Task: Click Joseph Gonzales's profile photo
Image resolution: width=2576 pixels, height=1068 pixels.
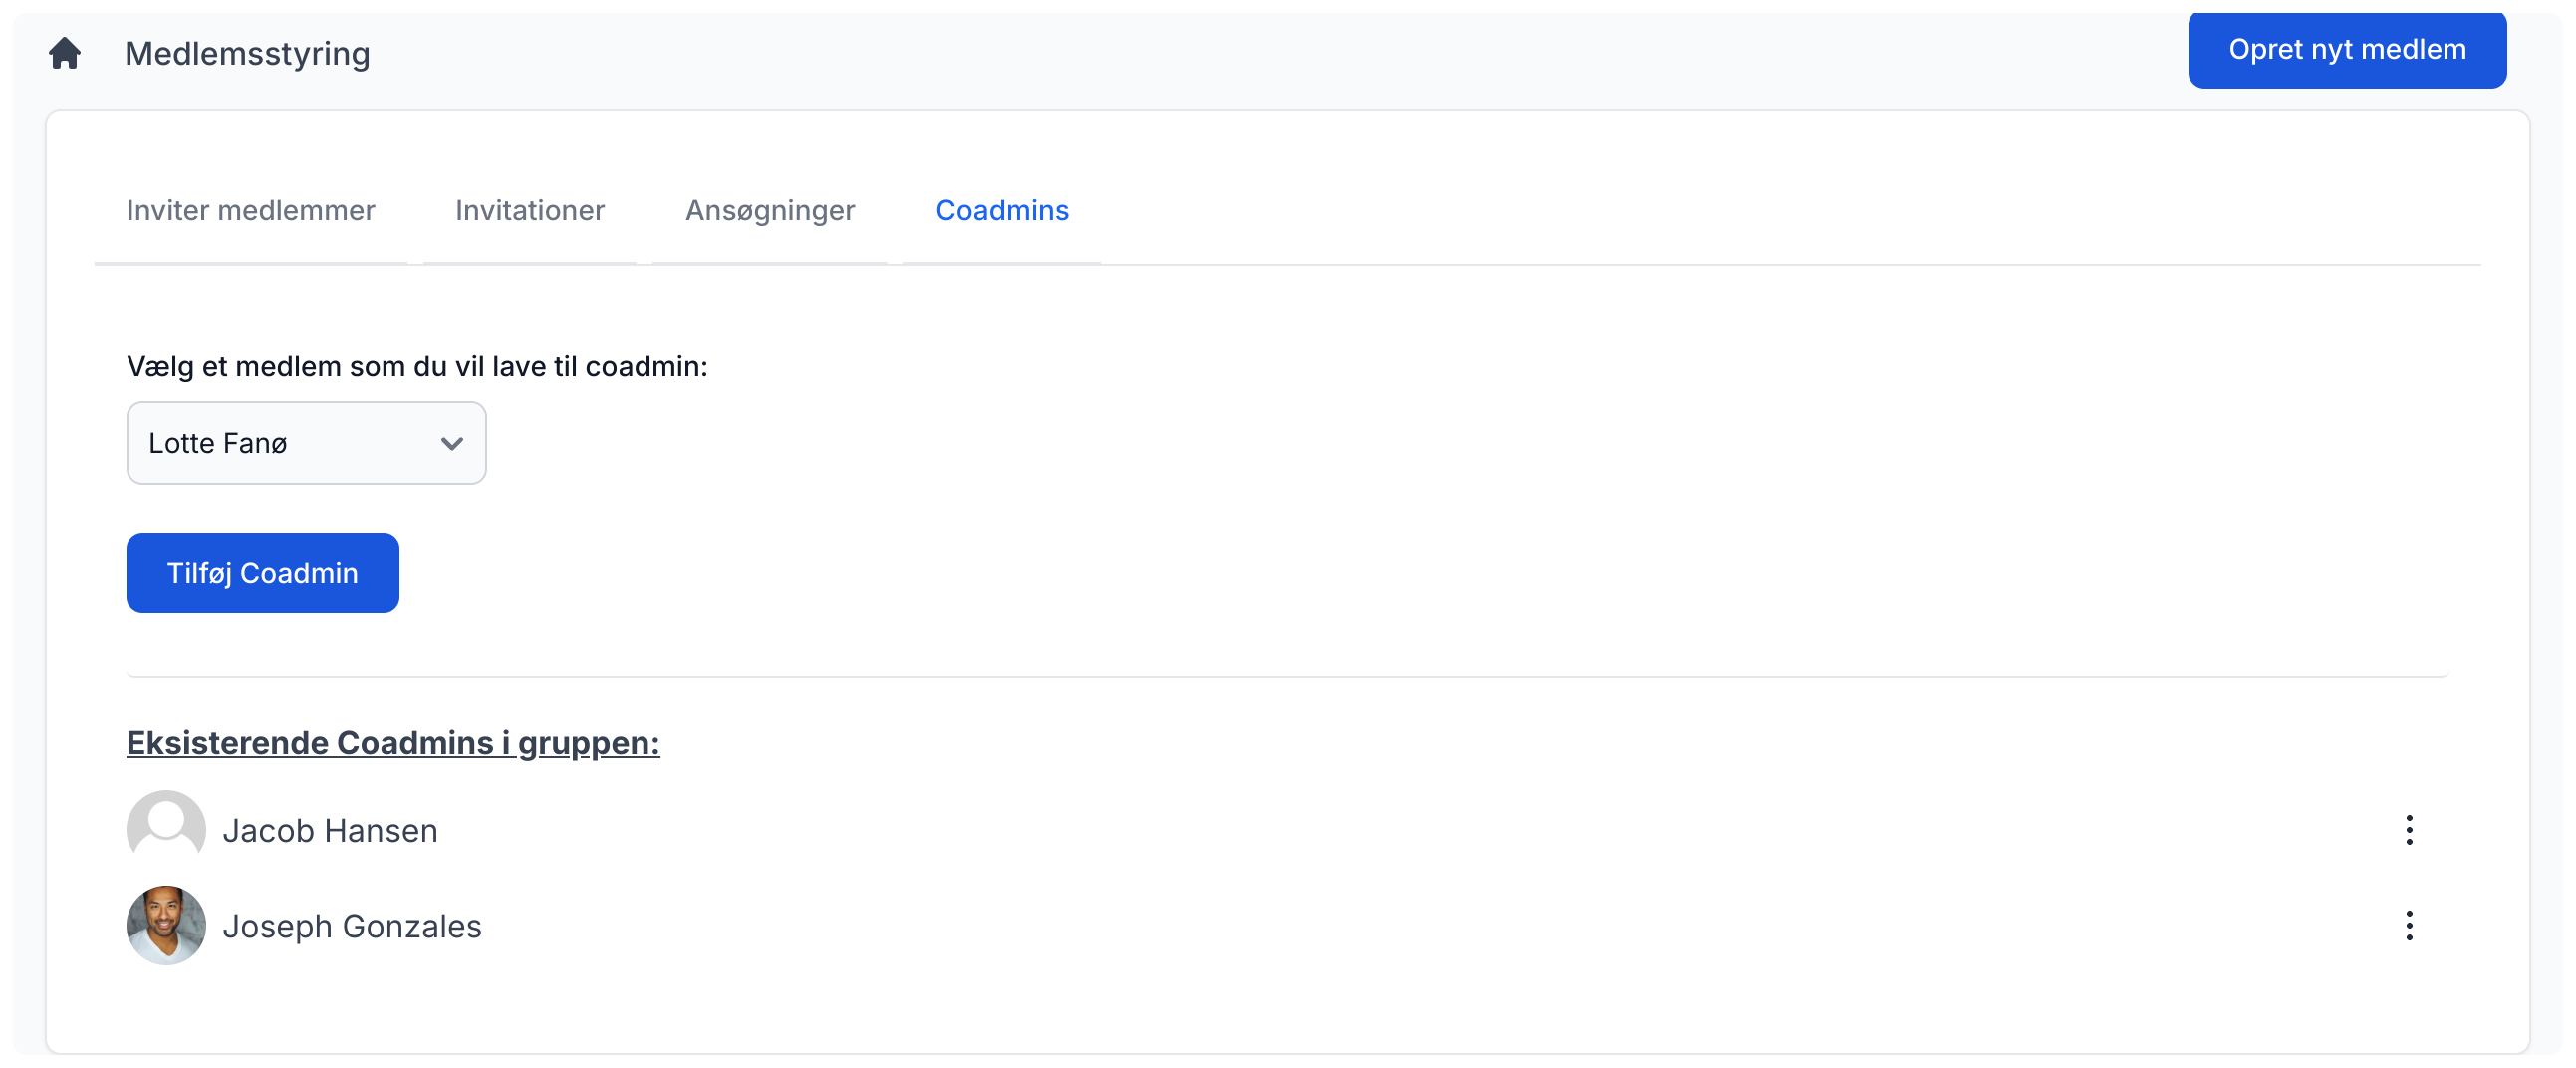Action: (166, 926)
